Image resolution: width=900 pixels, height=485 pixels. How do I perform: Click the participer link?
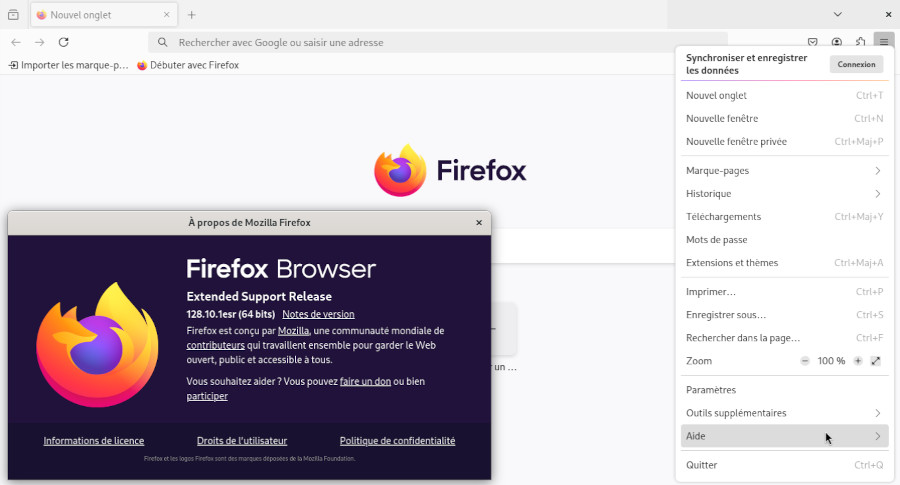tap(207, 396)
